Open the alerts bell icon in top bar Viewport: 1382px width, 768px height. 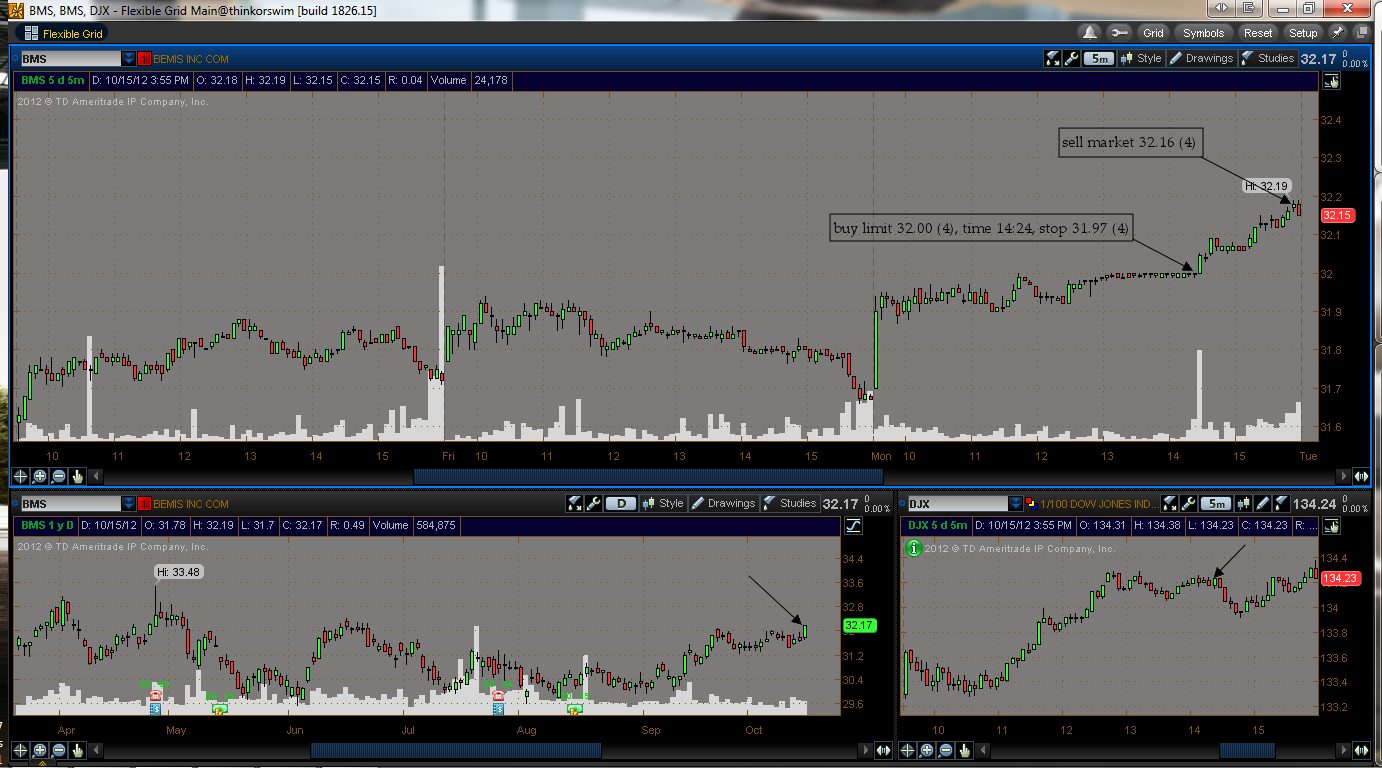point(1089,33)
